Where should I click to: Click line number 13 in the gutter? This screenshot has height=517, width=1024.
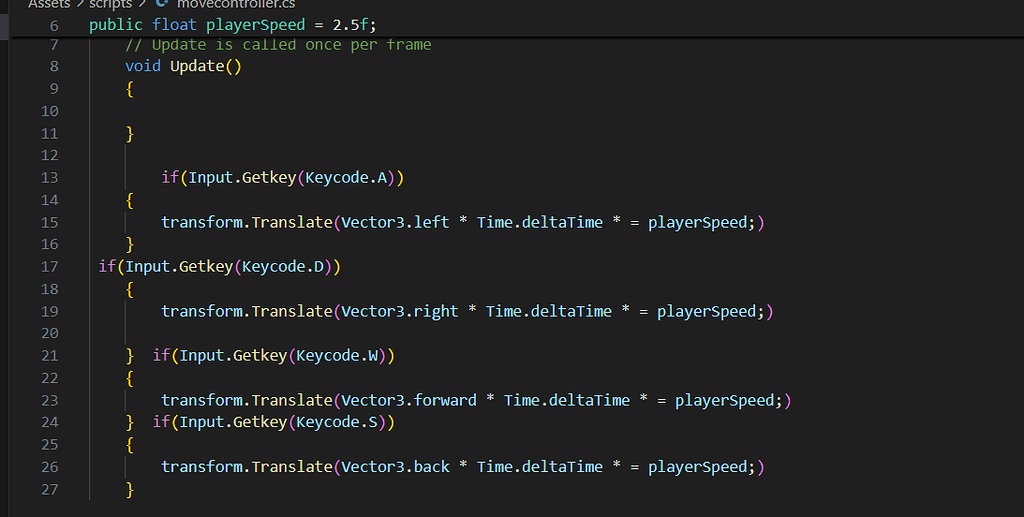pos(50,178)
